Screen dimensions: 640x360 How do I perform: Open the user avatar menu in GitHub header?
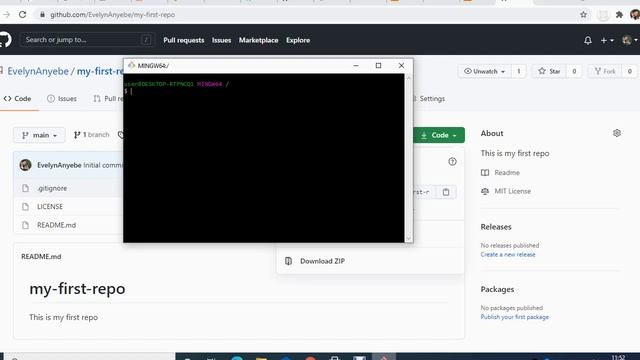point(630,40)
